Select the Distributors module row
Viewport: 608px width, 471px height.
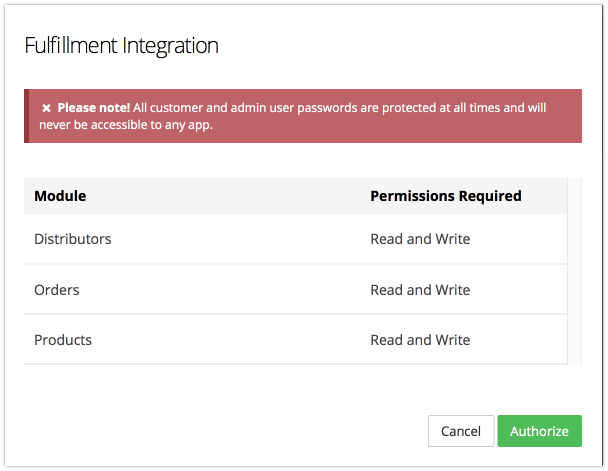tap(295, 239)
